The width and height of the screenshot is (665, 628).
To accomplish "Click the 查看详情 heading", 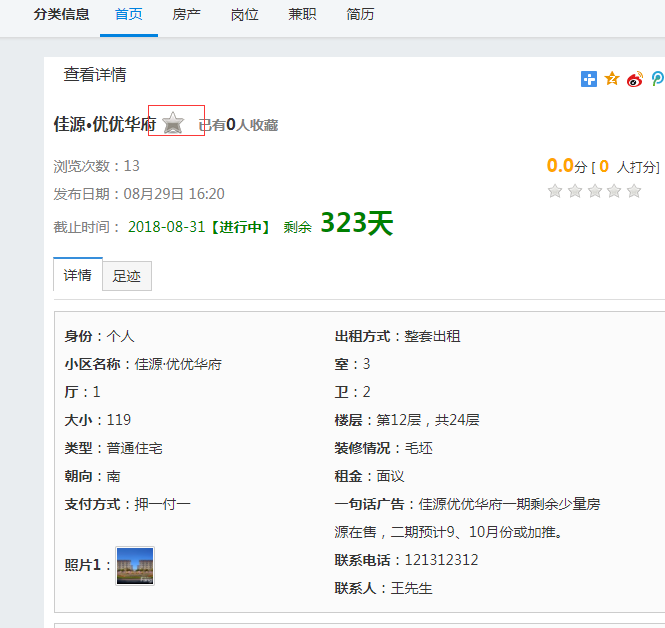I will (x=95, y=75).
